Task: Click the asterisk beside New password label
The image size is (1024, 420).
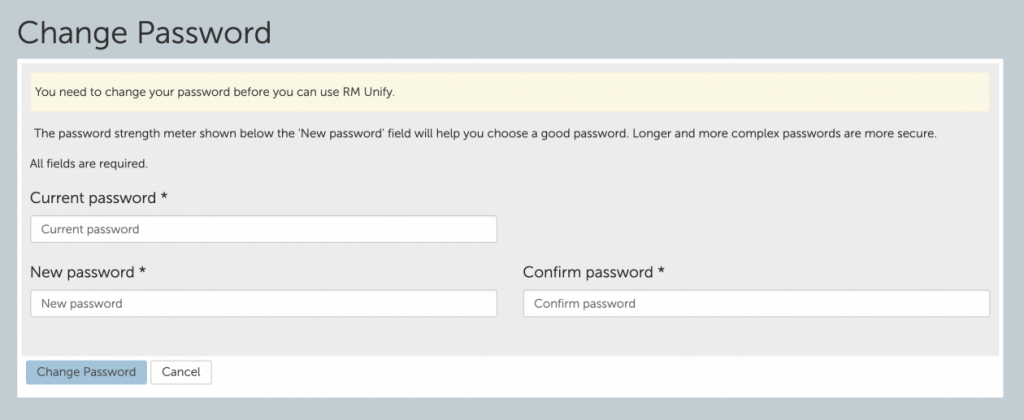Action: point(142,270)
